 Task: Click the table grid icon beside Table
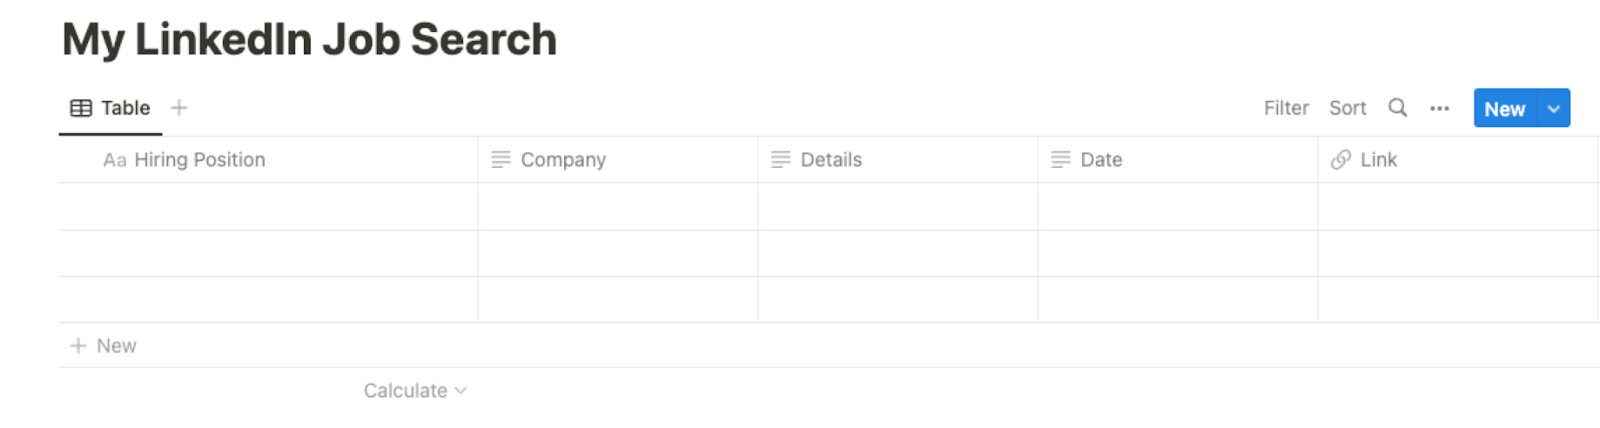click(x=81, y=108)
